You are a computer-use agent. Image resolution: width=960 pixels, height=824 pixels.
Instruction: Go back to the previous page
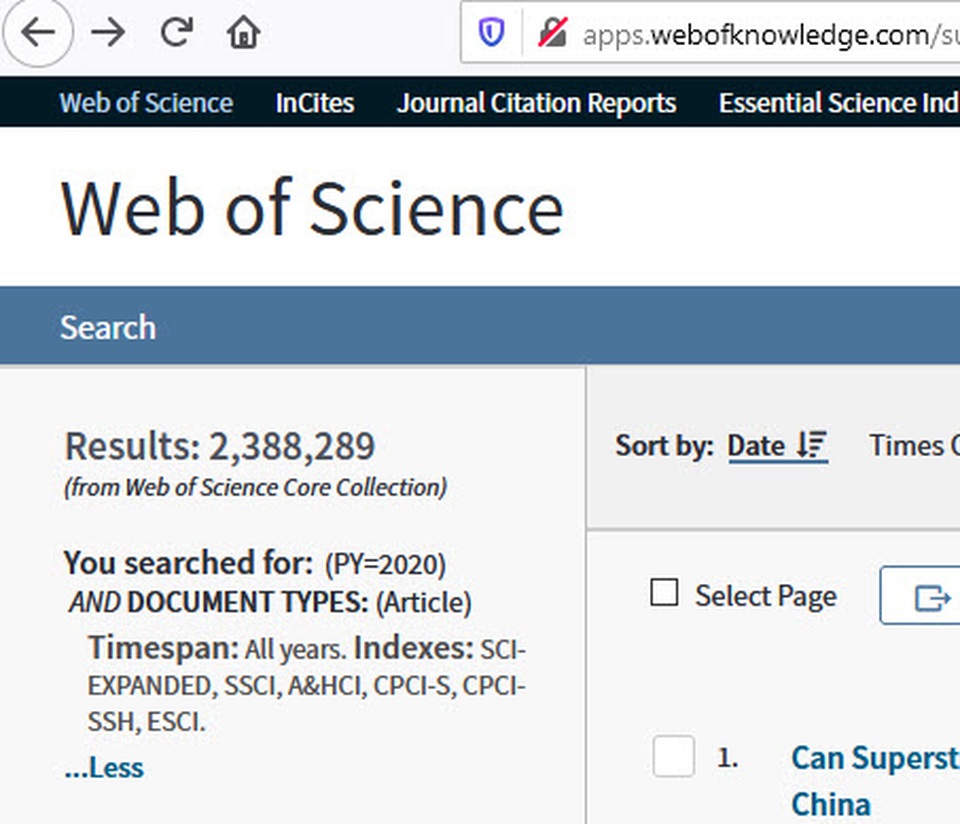point(38,32)
